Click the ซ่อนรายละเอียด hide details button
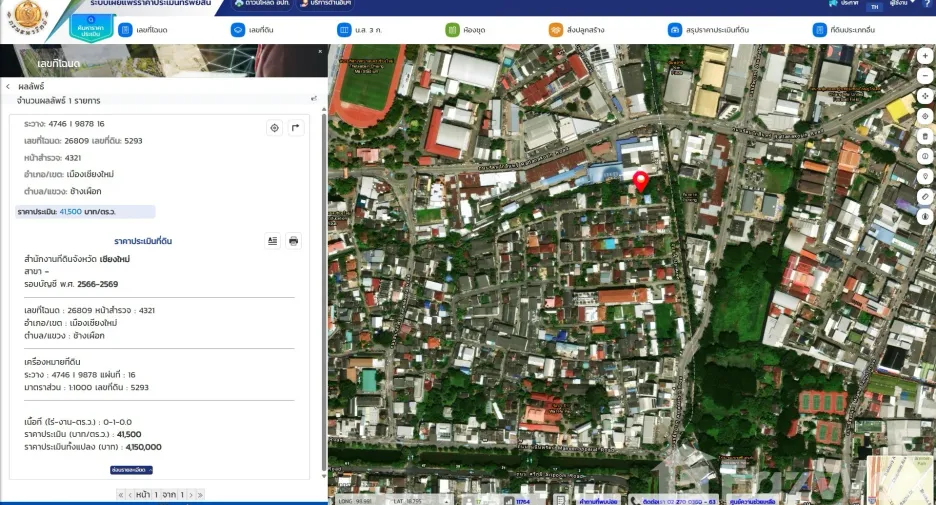Image resolution: width=936 pixels, height=505 pixels. tap(131, 470)
